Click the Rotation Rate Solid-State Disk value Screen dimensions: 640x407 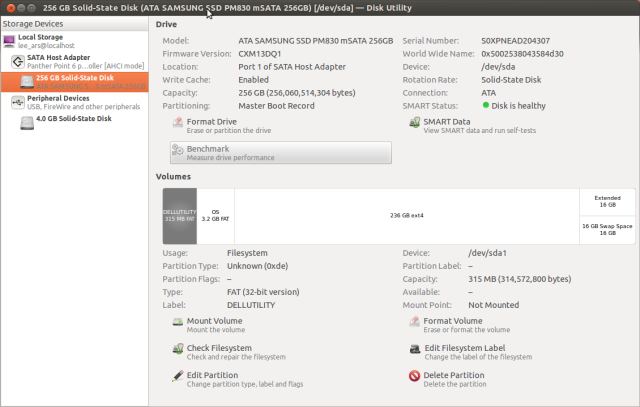pyautogui.click(x=511, y=80)
